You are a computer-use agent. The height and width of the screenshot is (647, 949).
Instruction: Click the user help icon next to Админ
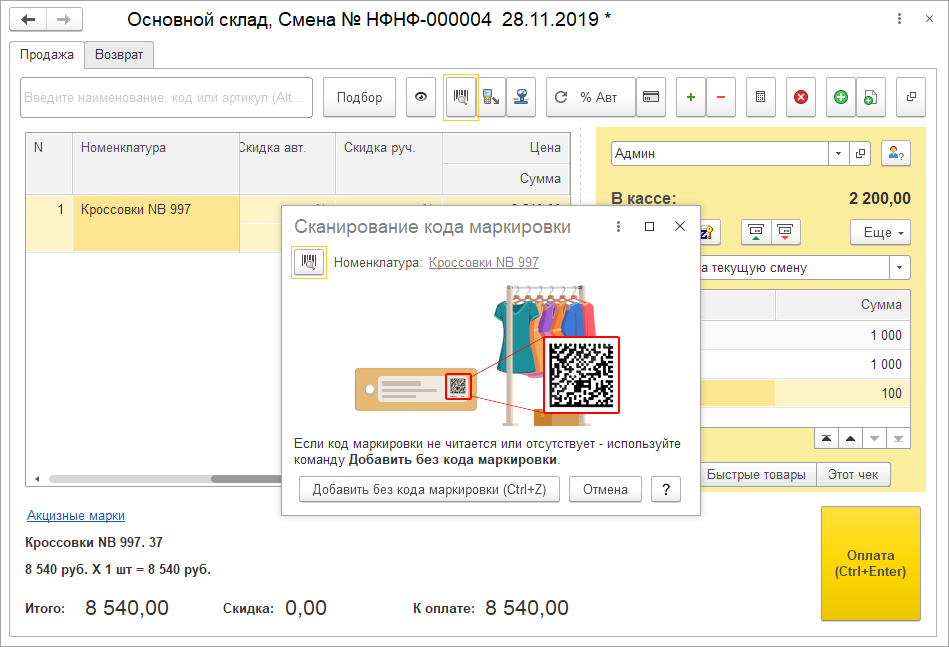(895, 154)
